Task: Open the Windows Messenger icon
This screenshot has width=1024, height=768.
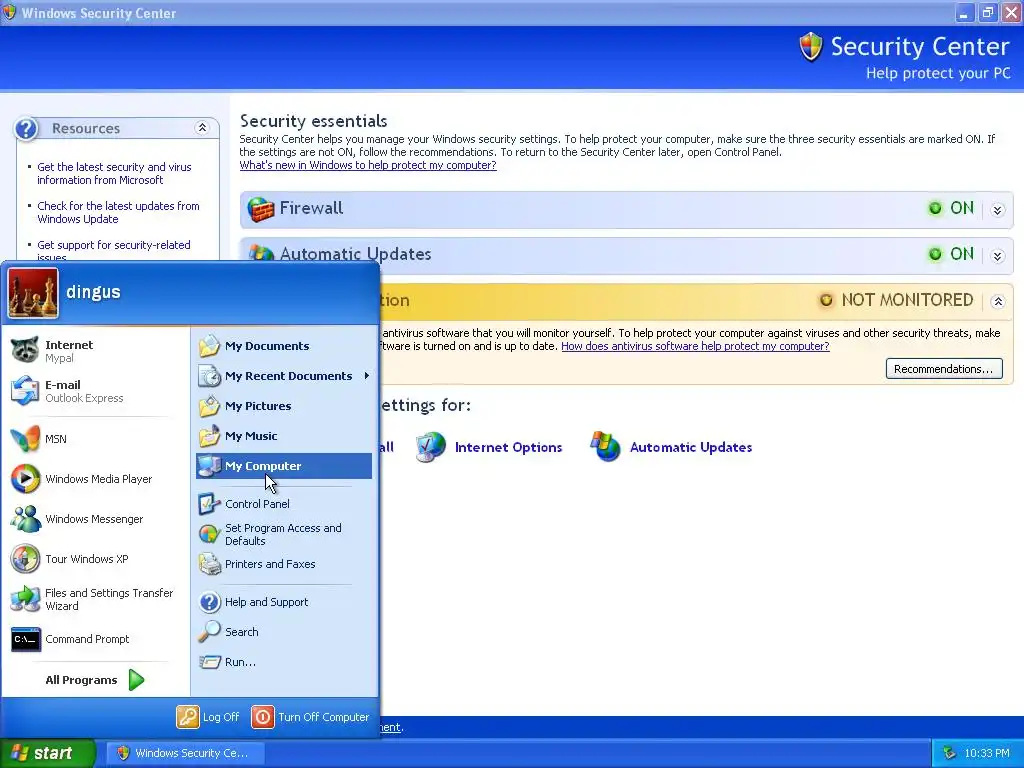Action: pyautogui.click(x=25, y=519)
